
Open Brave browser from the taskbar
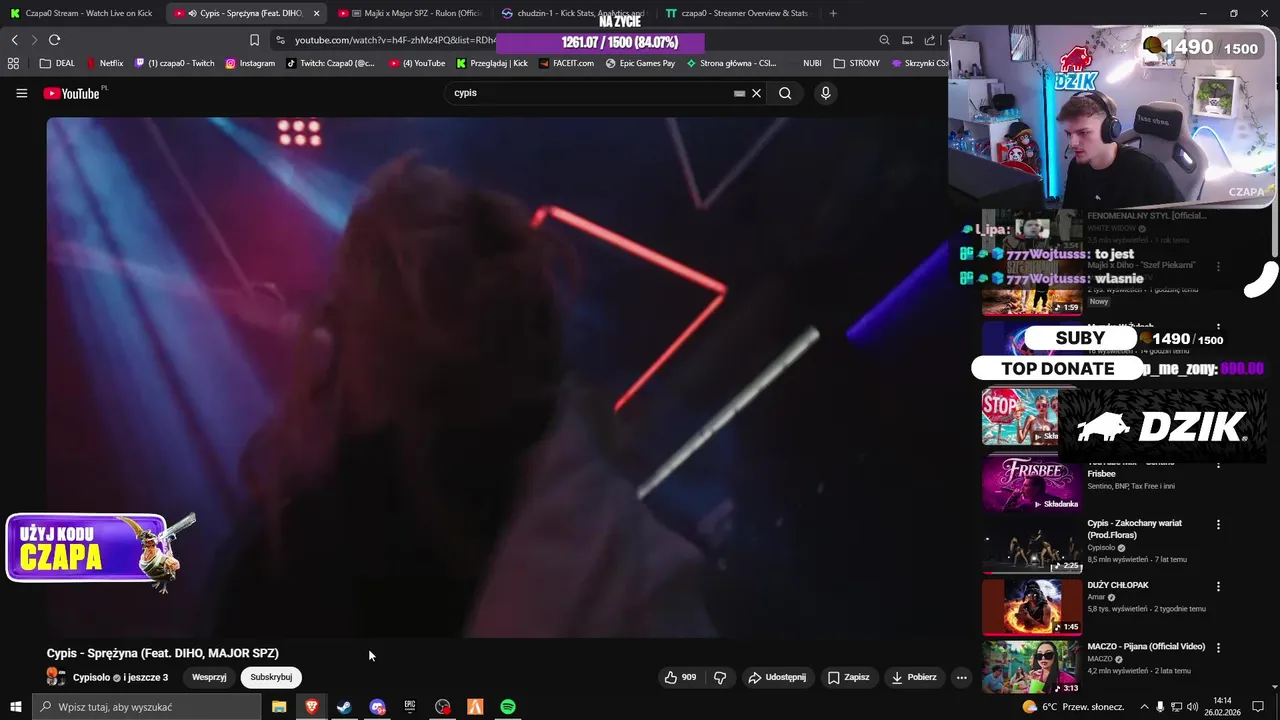(x=312, y=707)
